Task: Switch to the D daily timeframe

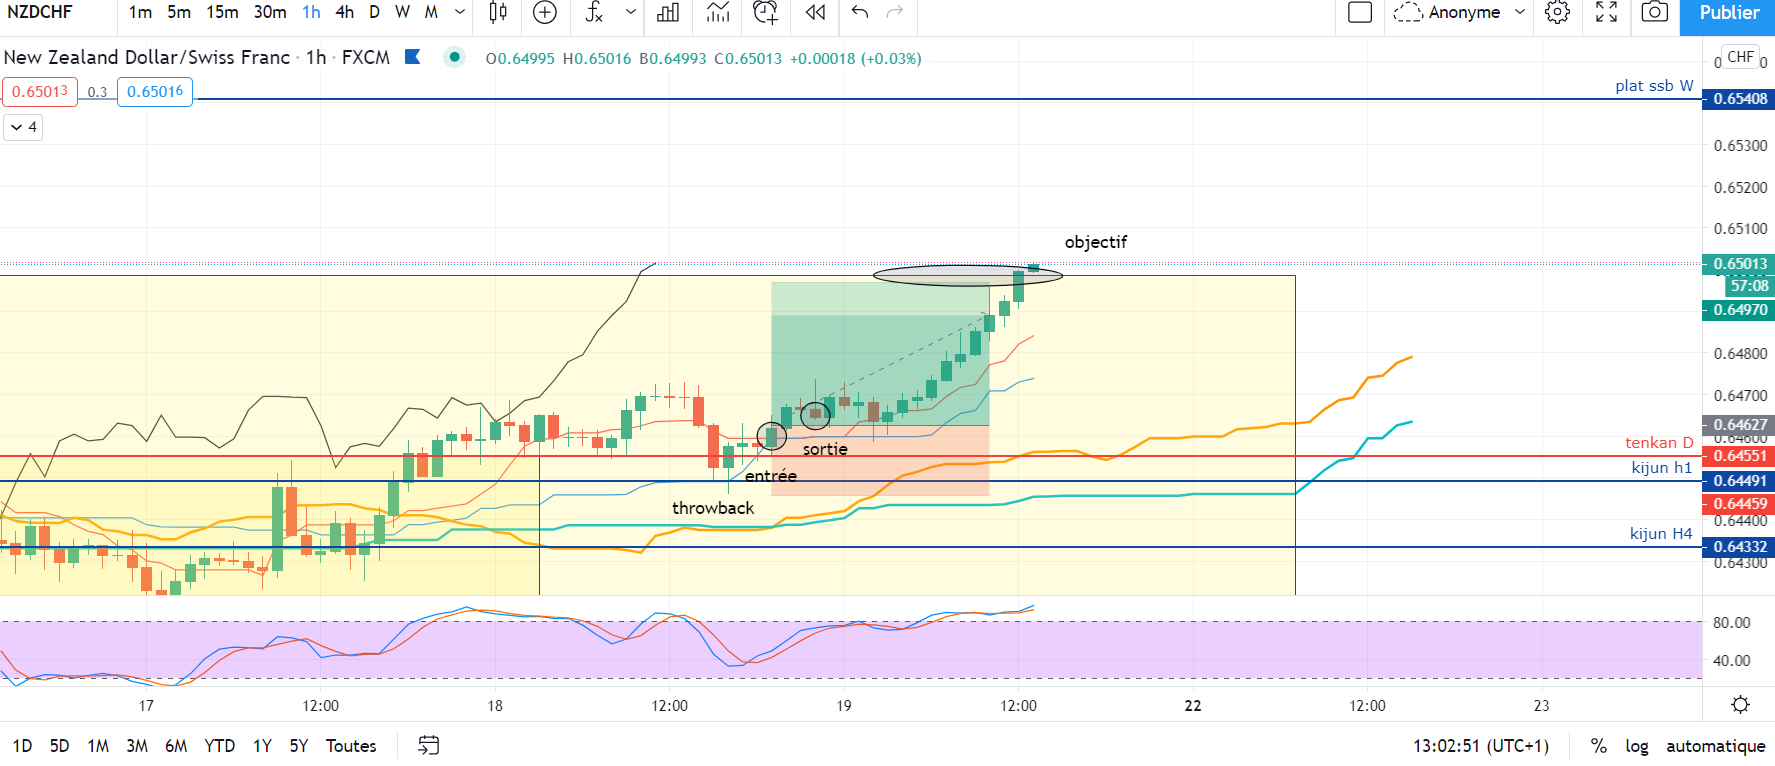Action: tap(375, 13)
